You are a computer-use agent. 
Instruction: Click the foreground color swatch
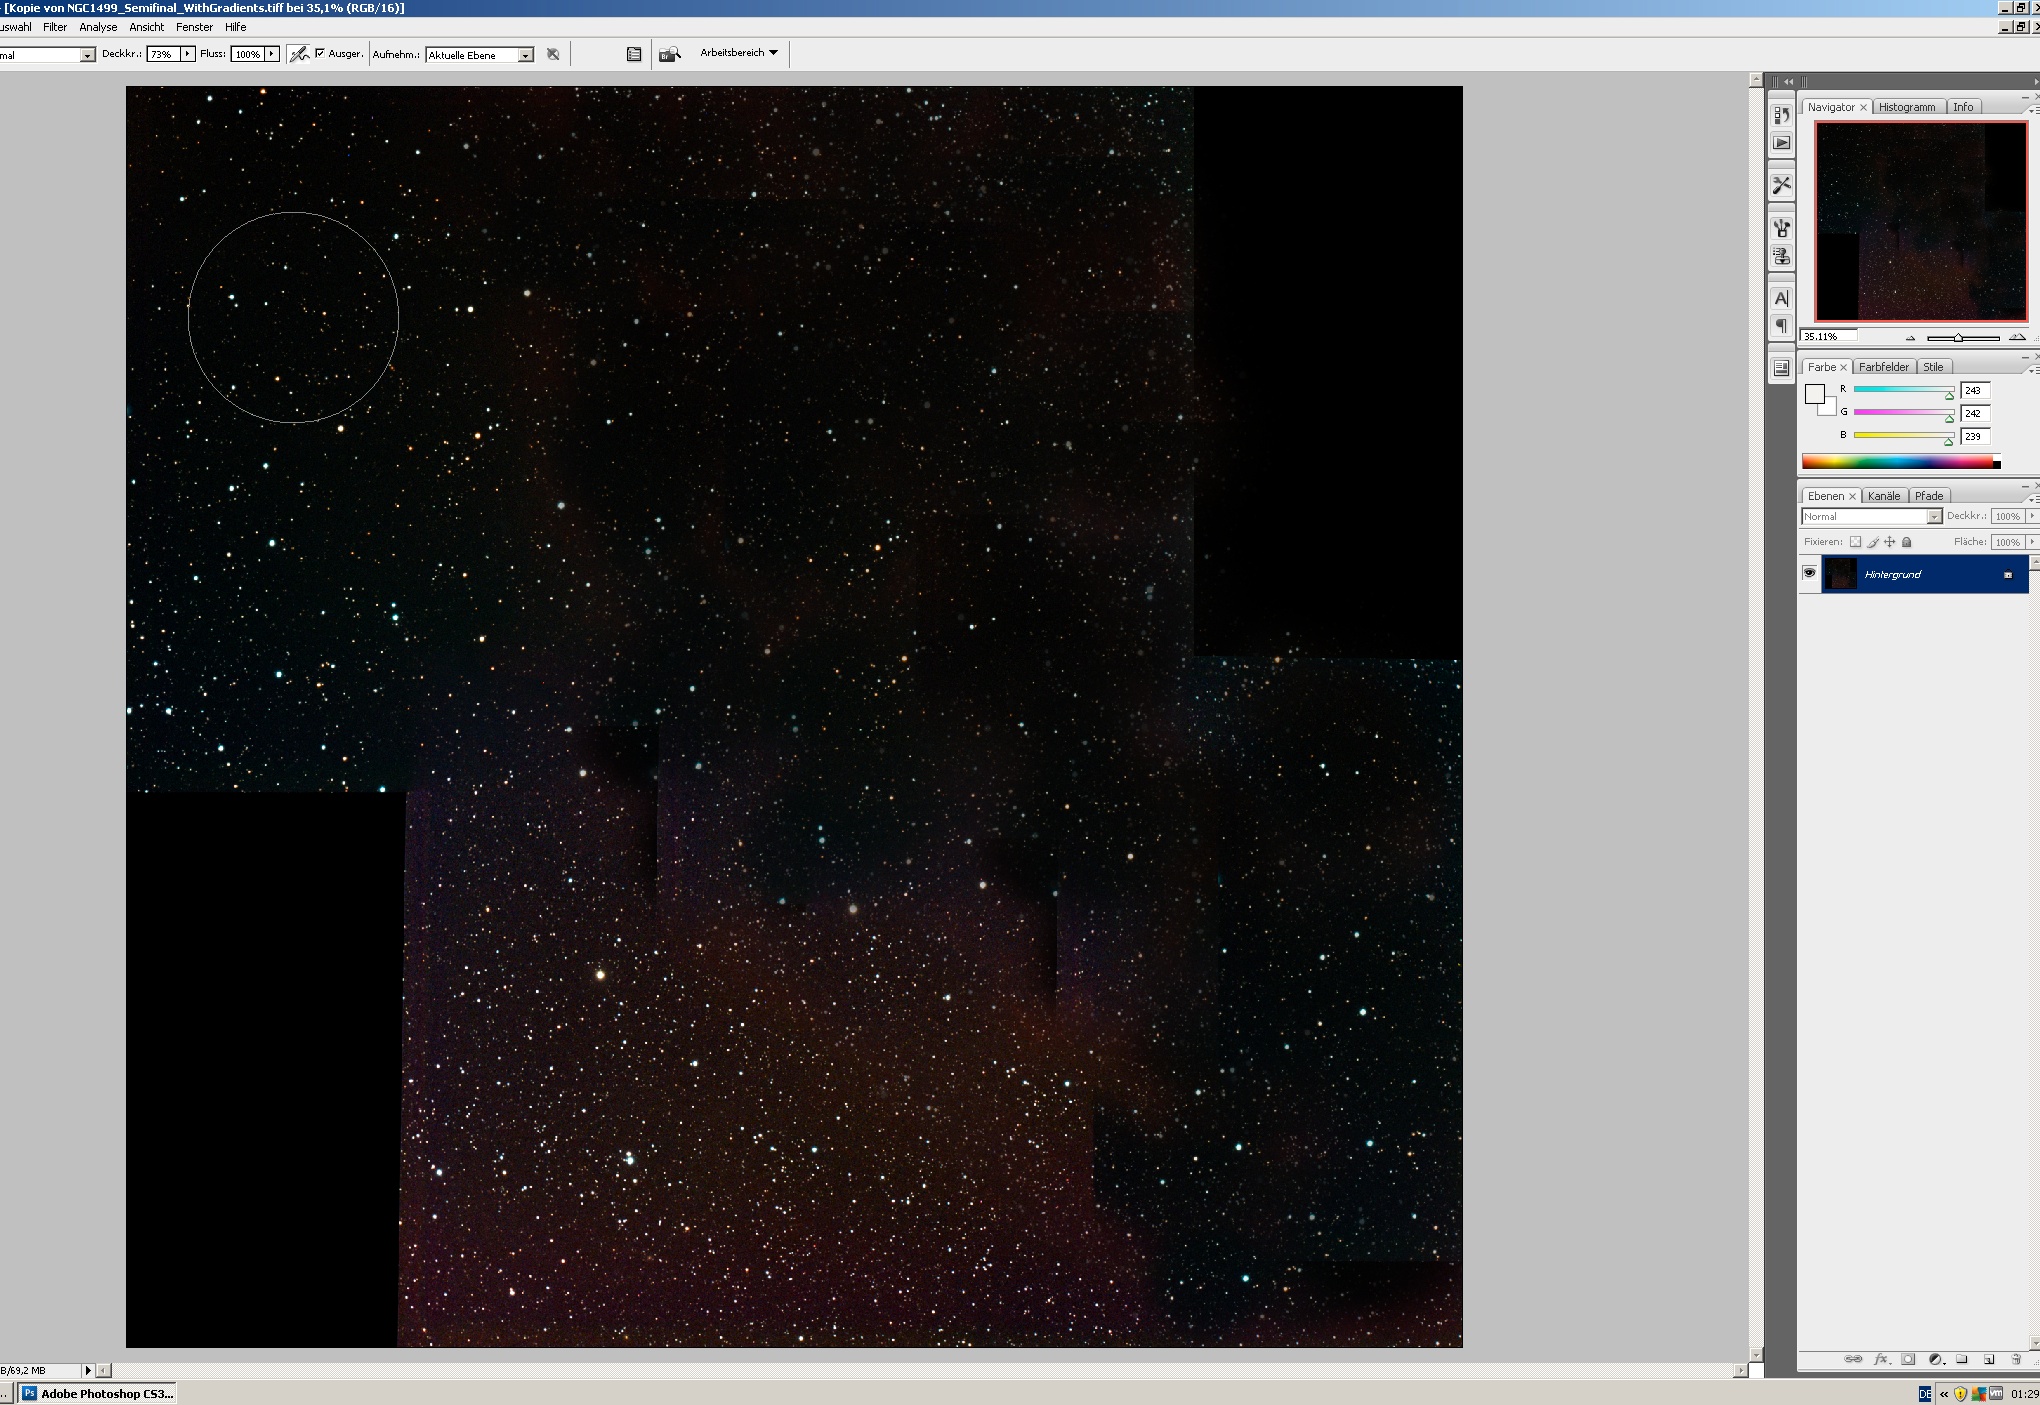1814,393
